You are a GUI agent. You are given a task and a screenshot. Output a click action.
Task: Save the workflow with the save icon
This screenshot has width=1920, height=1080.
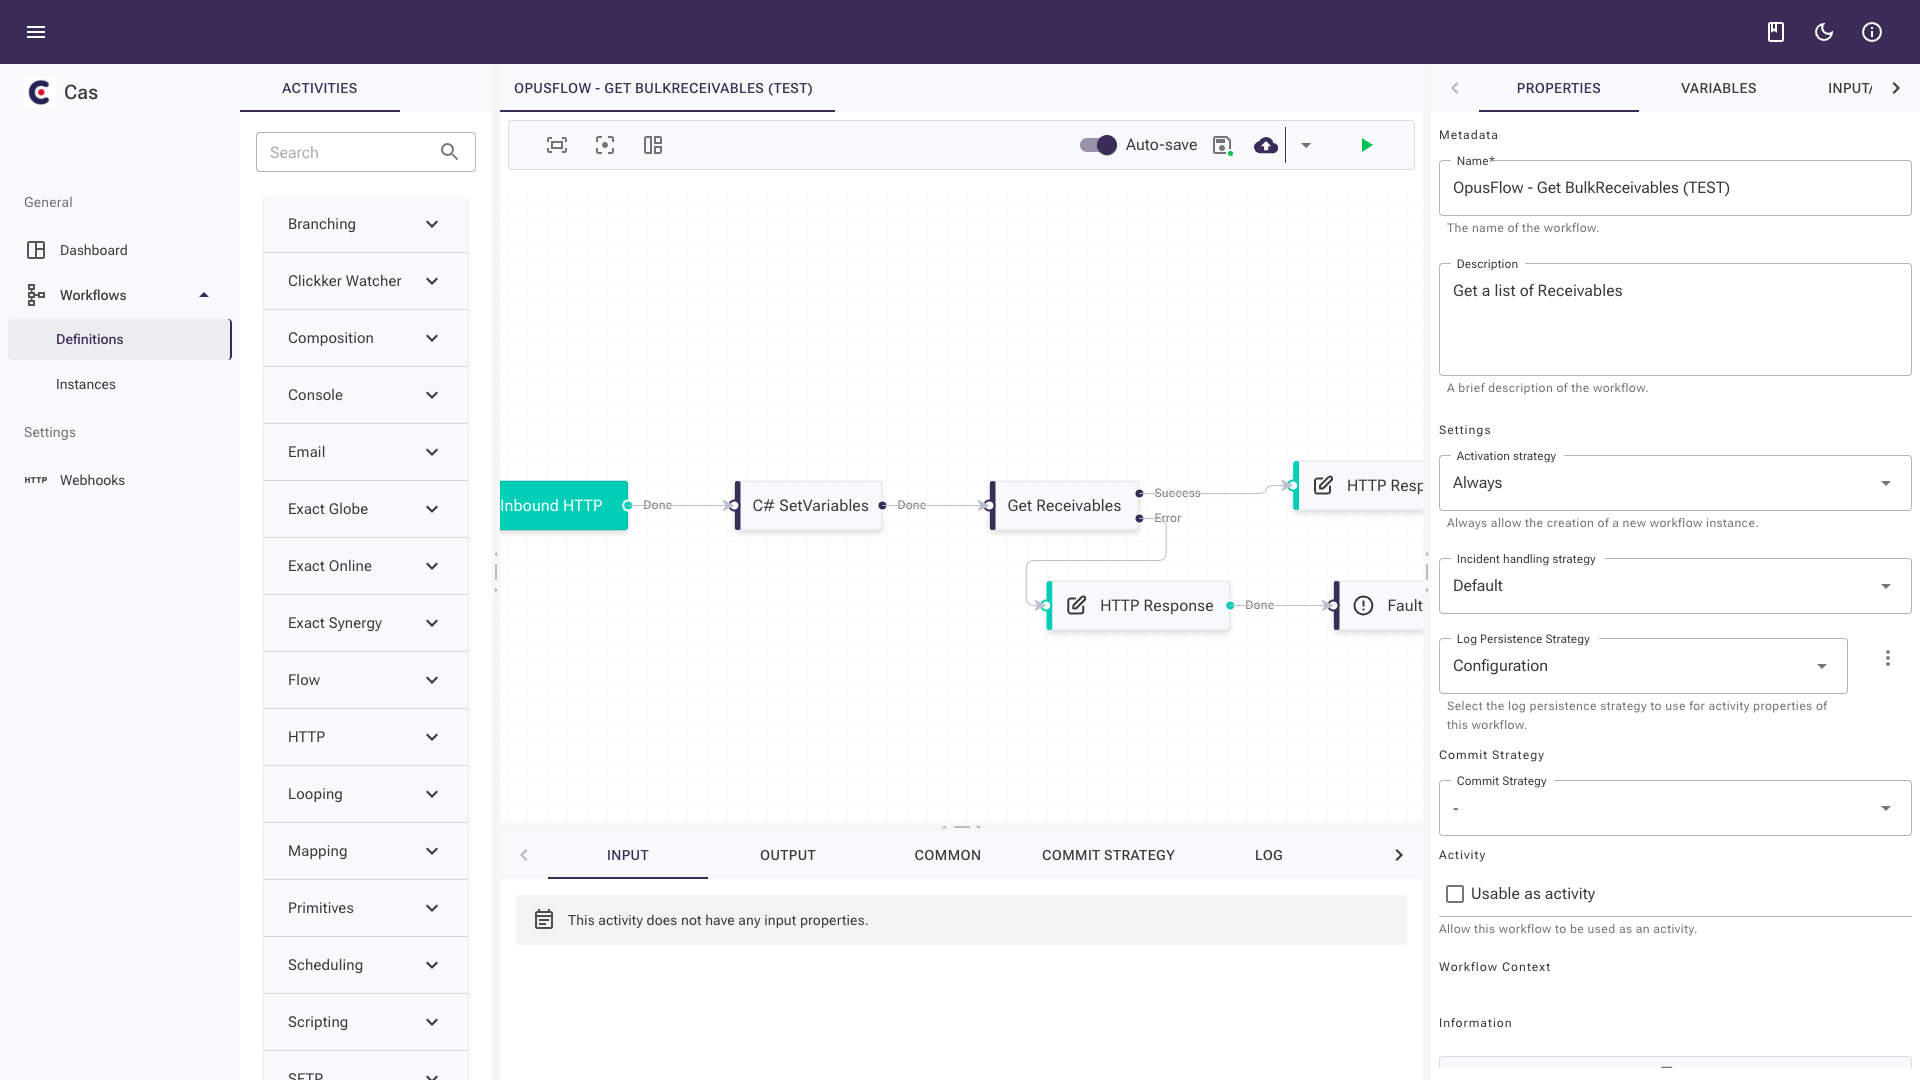coord(1221,145)
